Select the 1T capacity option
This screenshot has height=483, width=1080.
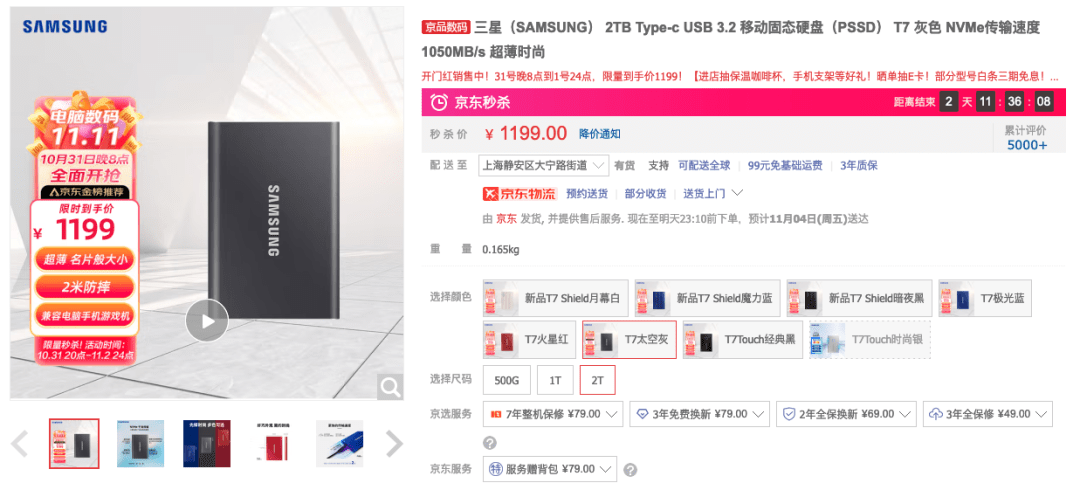pyautogui.click(x=555, y=380)
